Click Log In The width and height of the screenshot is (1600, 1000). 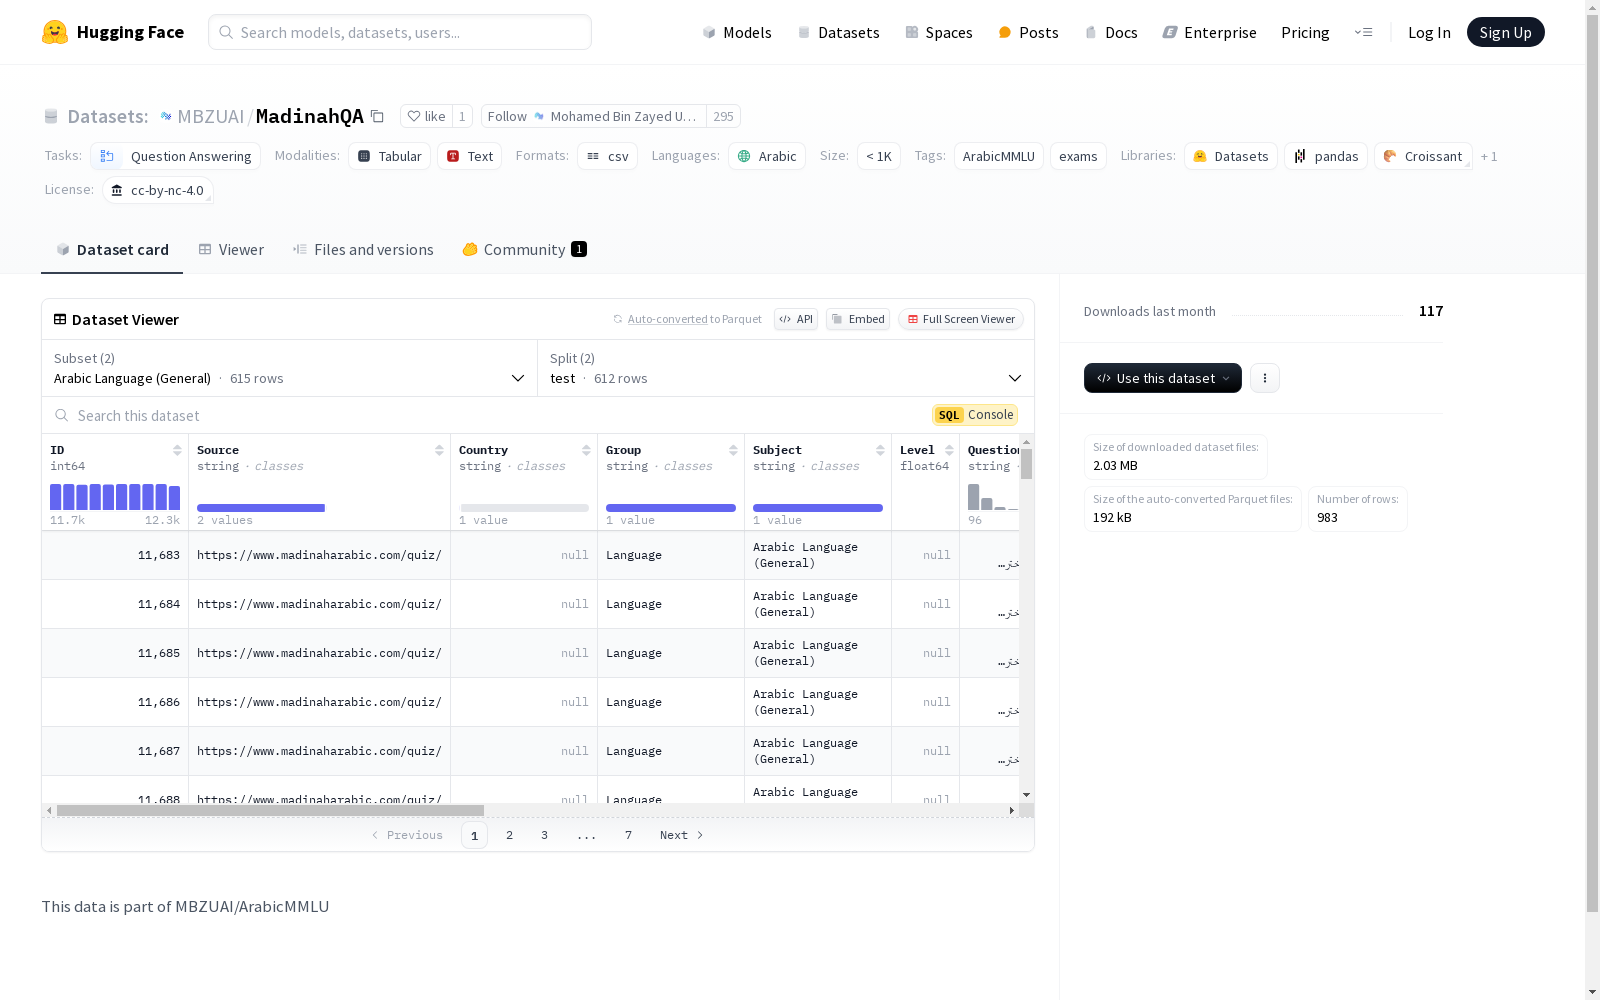click(1429, 32)
